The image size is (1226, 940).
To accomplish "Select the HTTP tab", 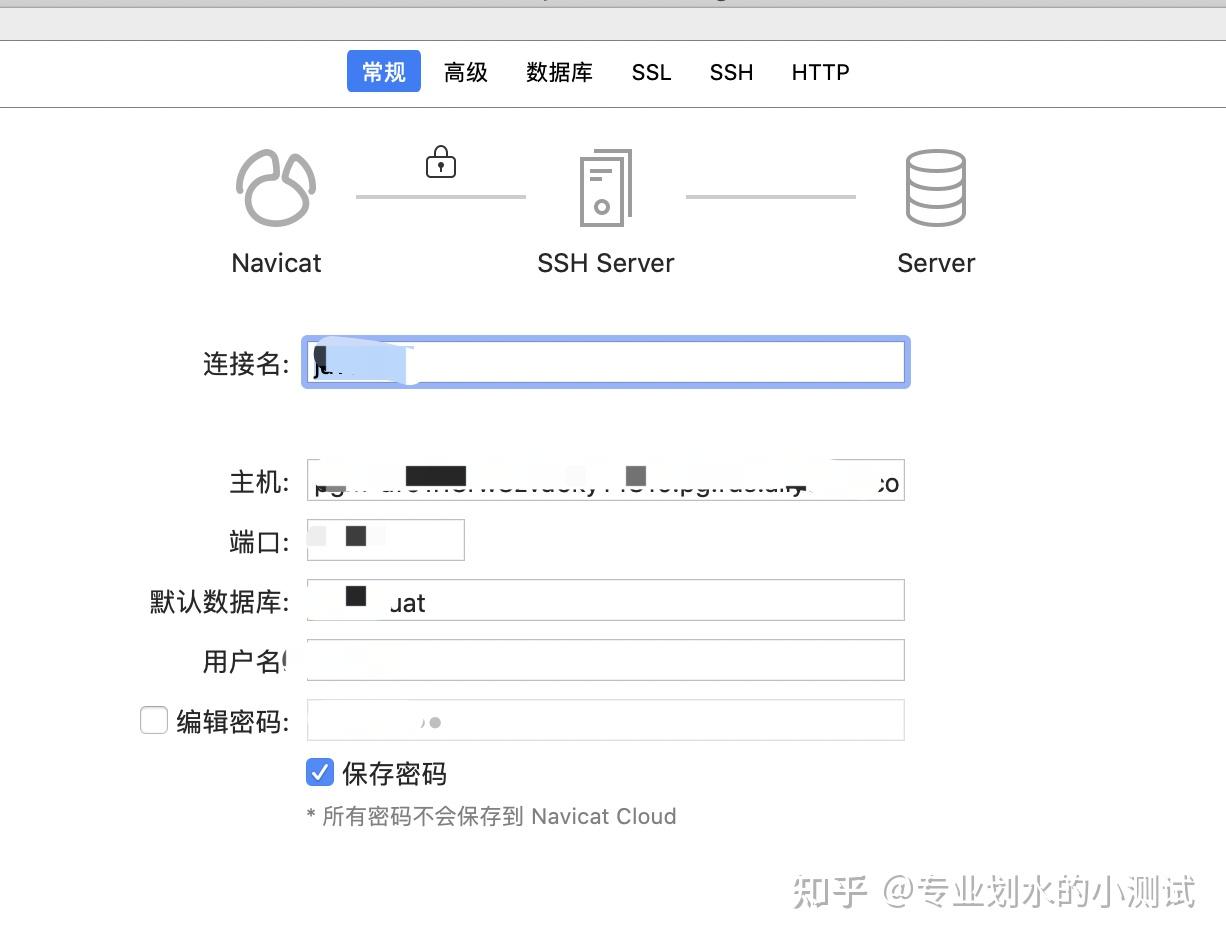I will [820, 71].
